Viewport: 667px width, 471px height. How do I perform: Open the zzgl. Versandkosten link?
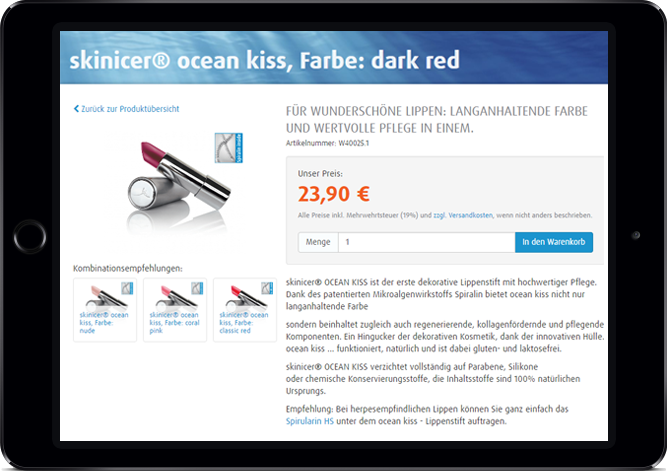pyautogui.click(x=463, y=215)
